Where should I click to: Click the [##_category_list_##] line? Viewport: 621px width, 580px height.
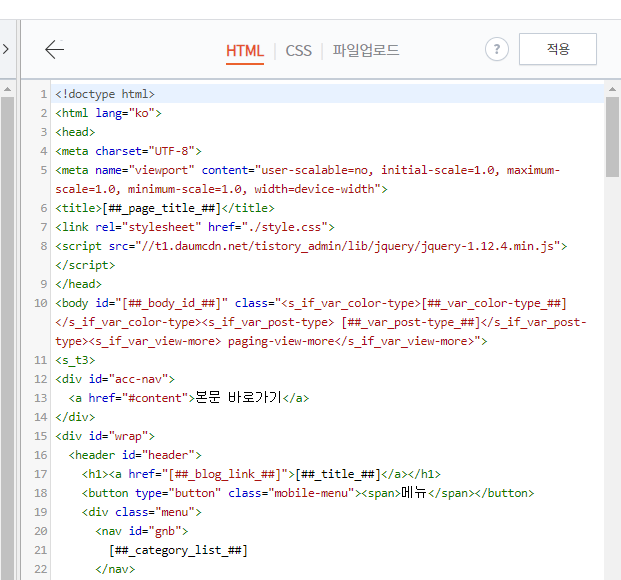pos(178,550)
